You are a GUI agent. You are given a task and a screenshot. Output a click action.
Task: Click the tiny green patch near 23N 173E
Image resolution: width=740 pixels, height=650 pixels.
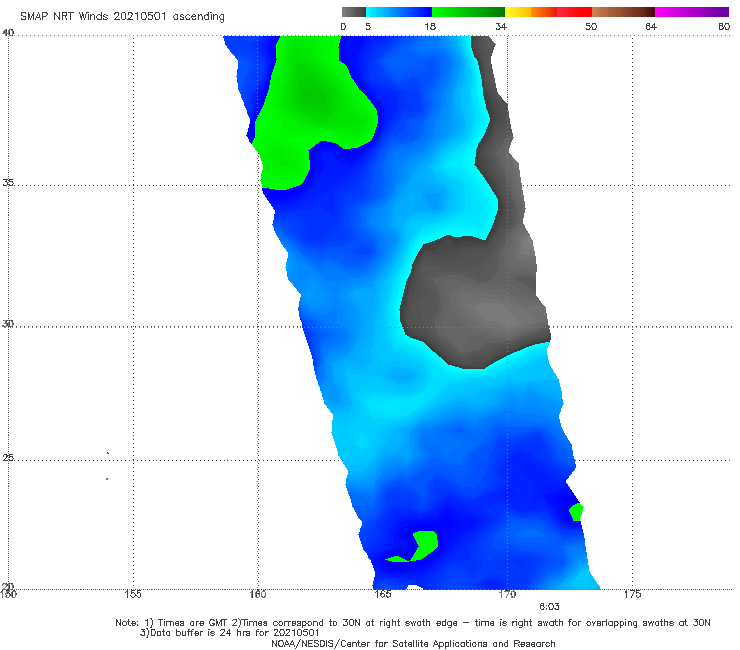576,512
